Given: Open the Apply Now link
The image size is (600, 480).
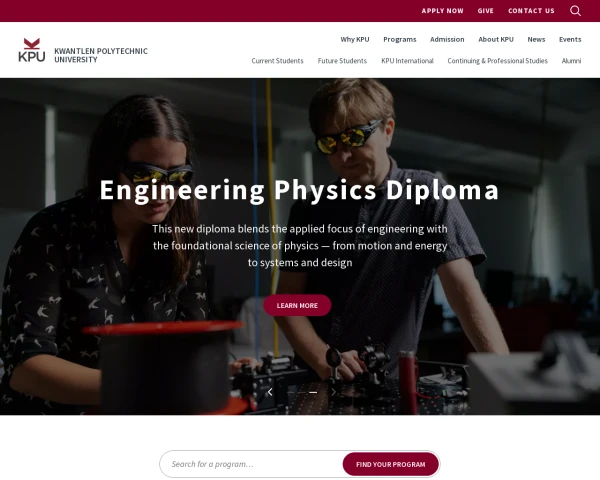Looking at the screenshot, I should click(442, 11).
